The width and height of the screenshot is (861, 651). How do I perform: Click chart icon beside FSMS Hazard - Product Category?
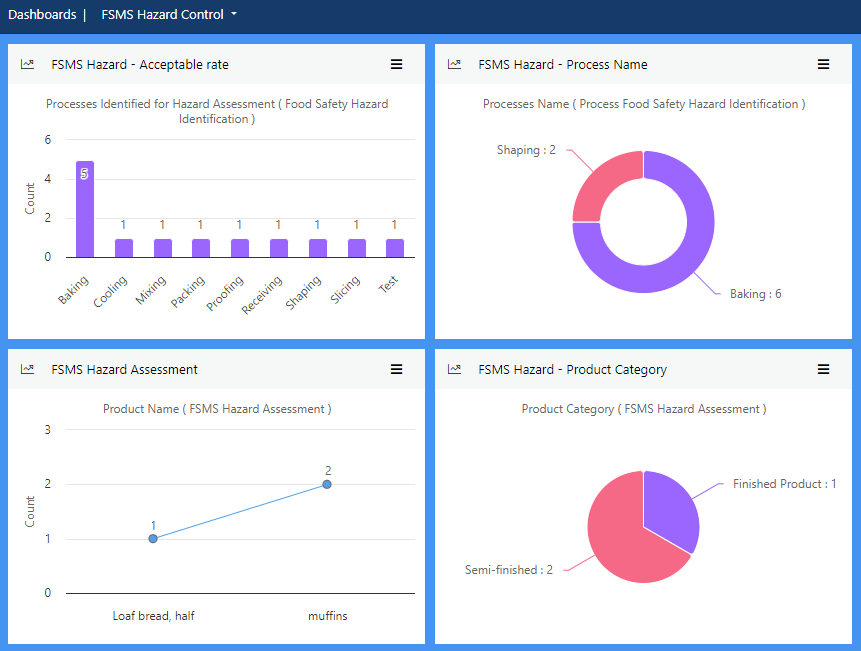point(455,369)
